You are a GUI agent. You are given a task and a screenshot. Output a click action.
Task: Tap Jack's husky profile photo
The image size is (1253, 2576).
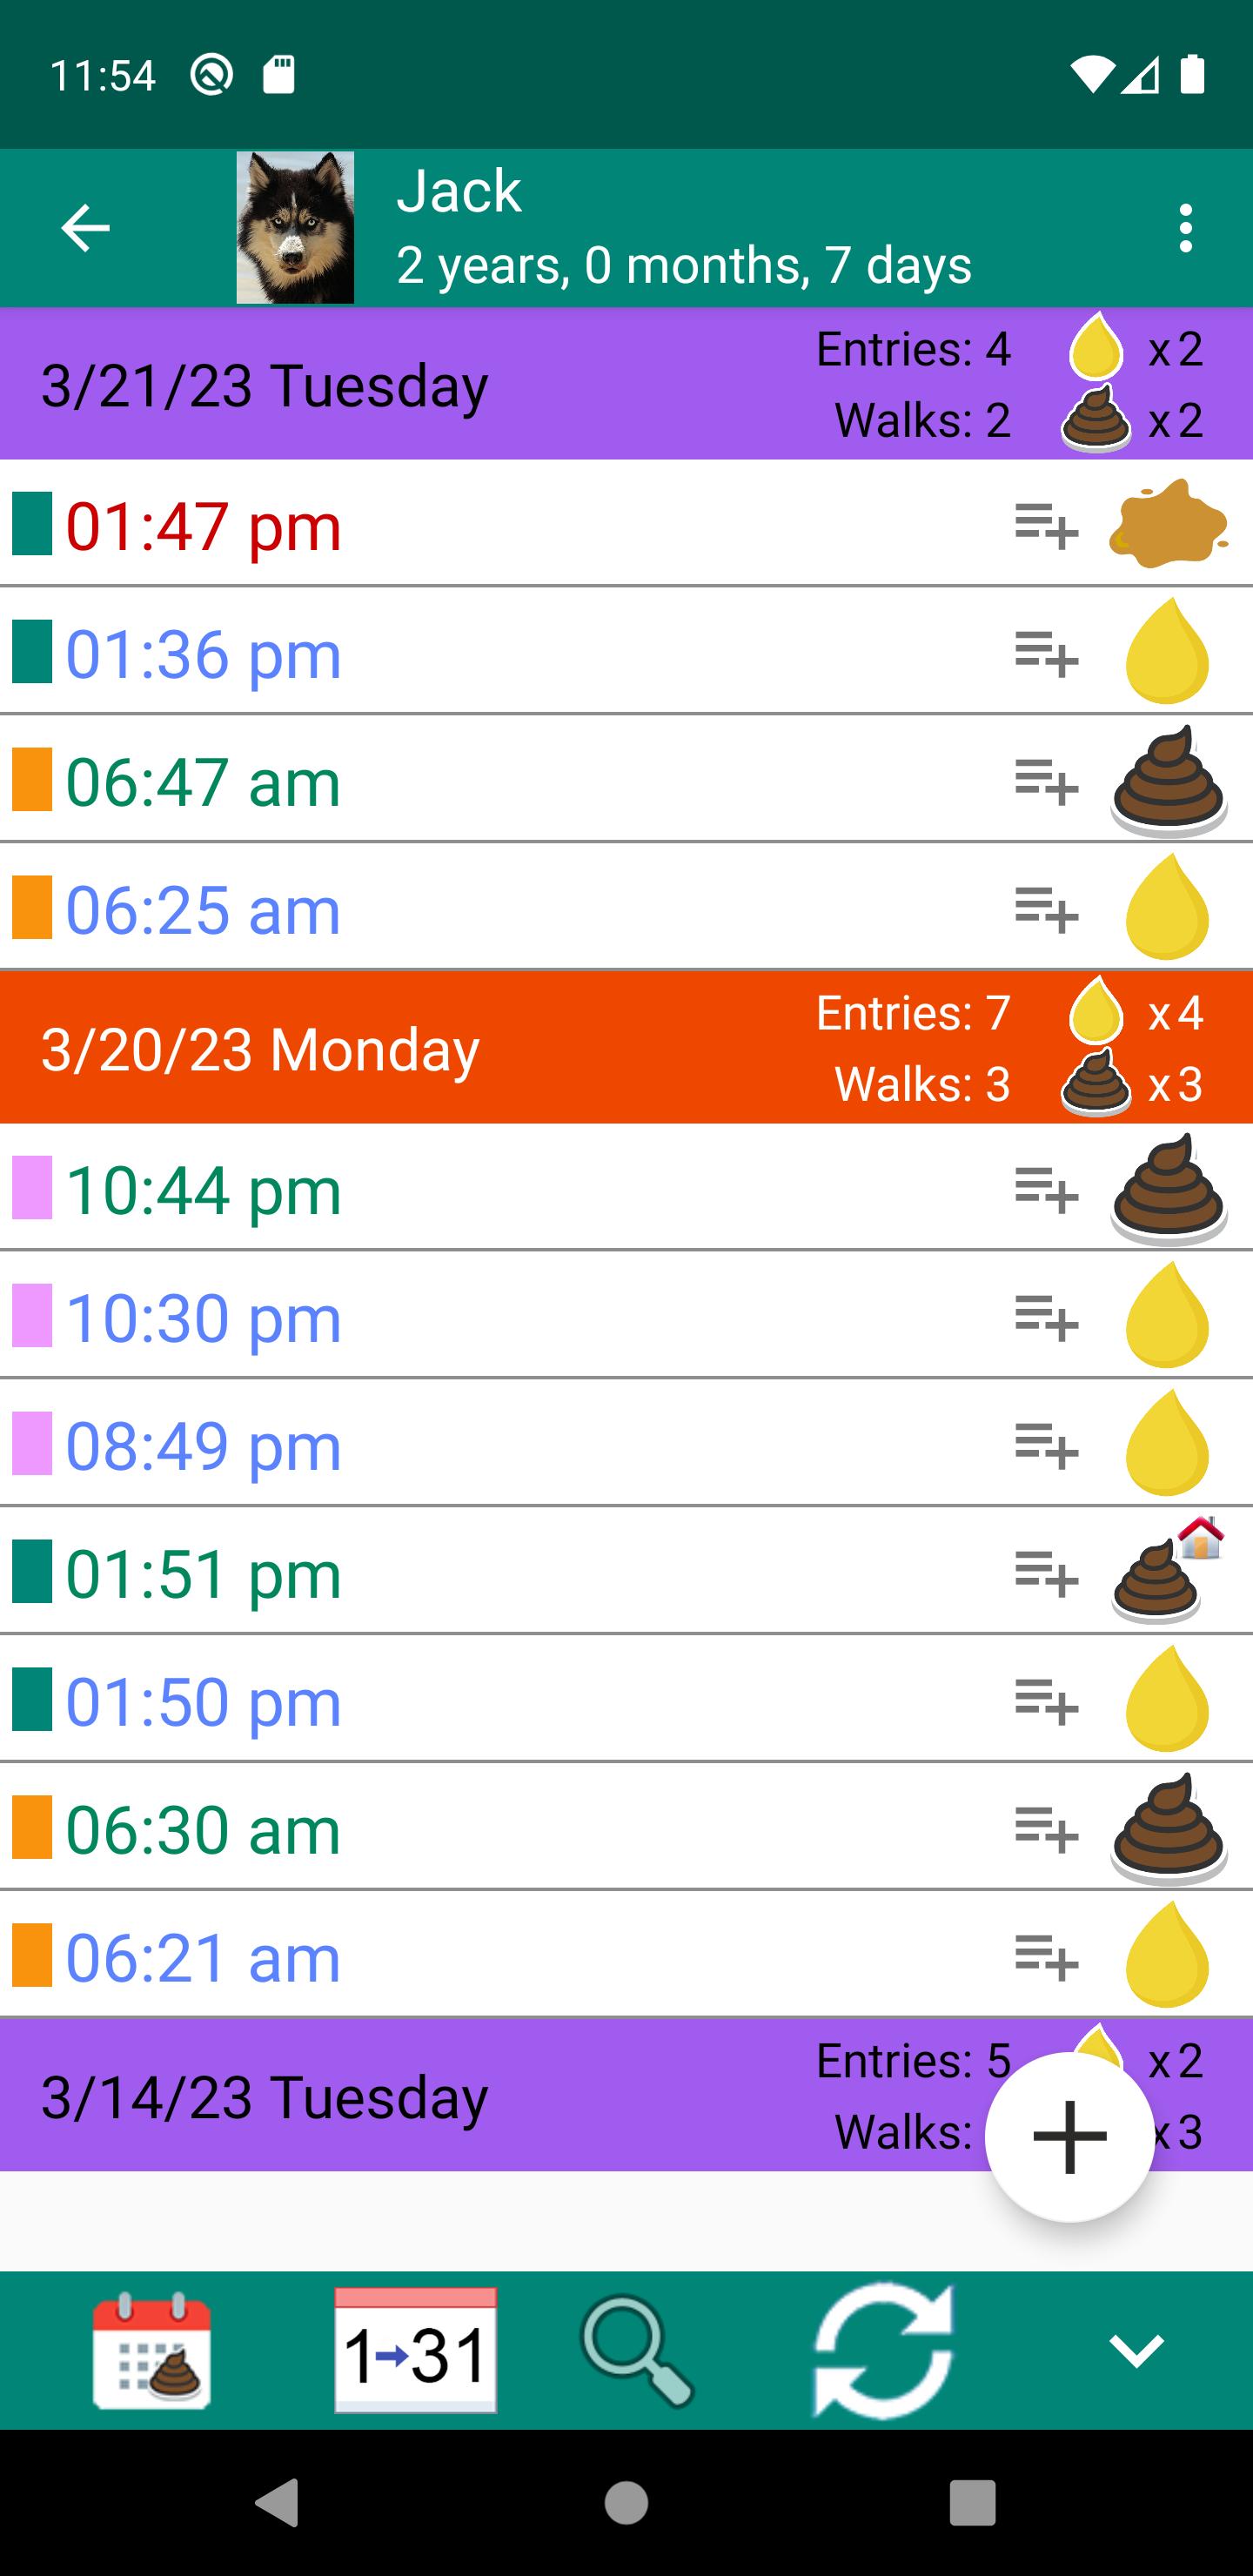pyautogui.click(x=295, y=227)
